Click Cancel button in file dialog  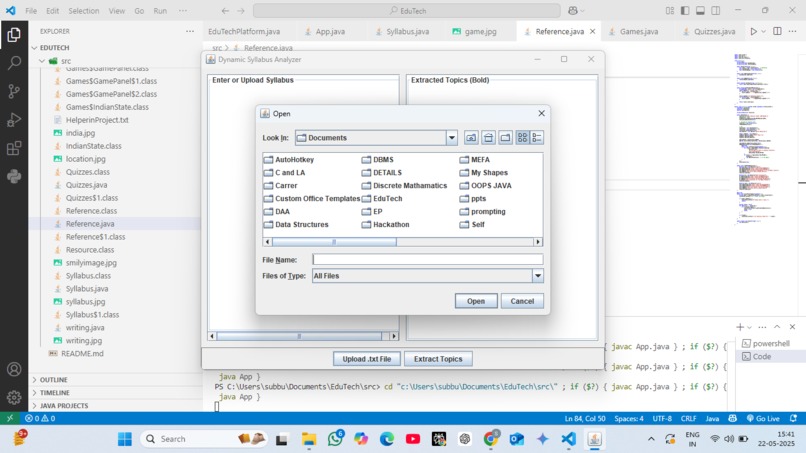coord(522,301)
